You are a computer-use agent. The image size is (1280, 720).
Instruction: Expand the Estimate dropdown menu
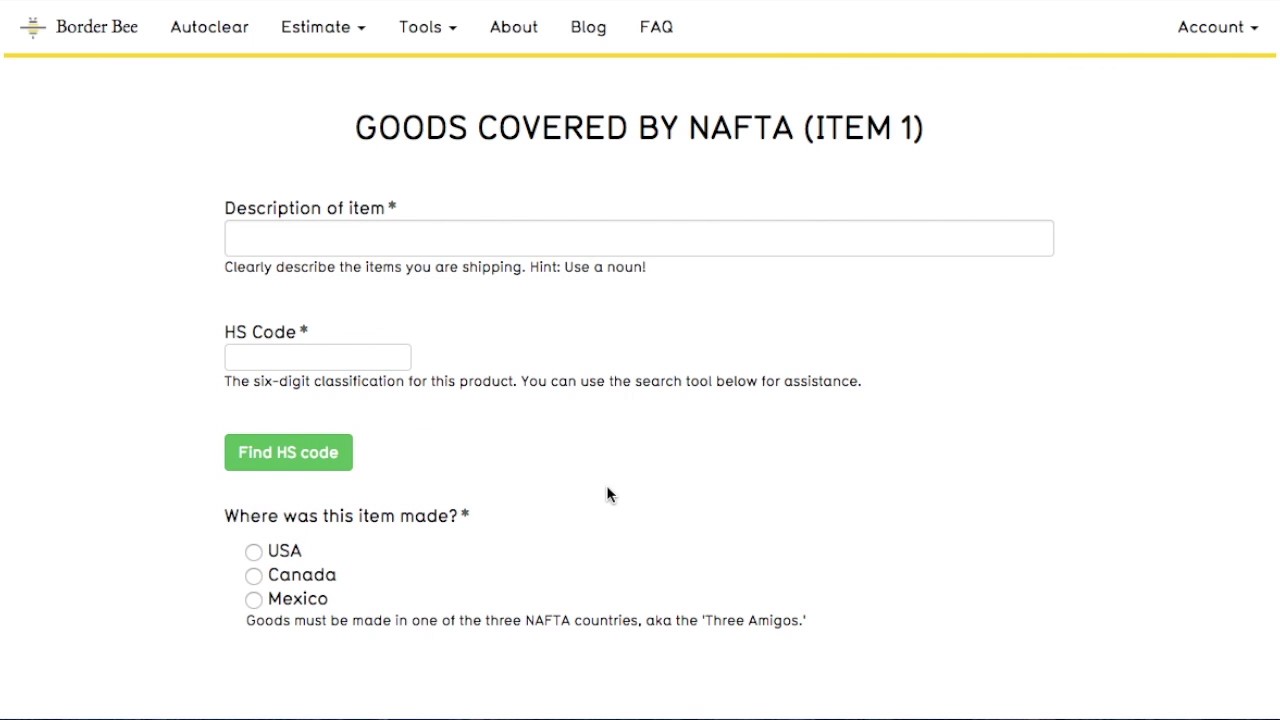(323, 27)
